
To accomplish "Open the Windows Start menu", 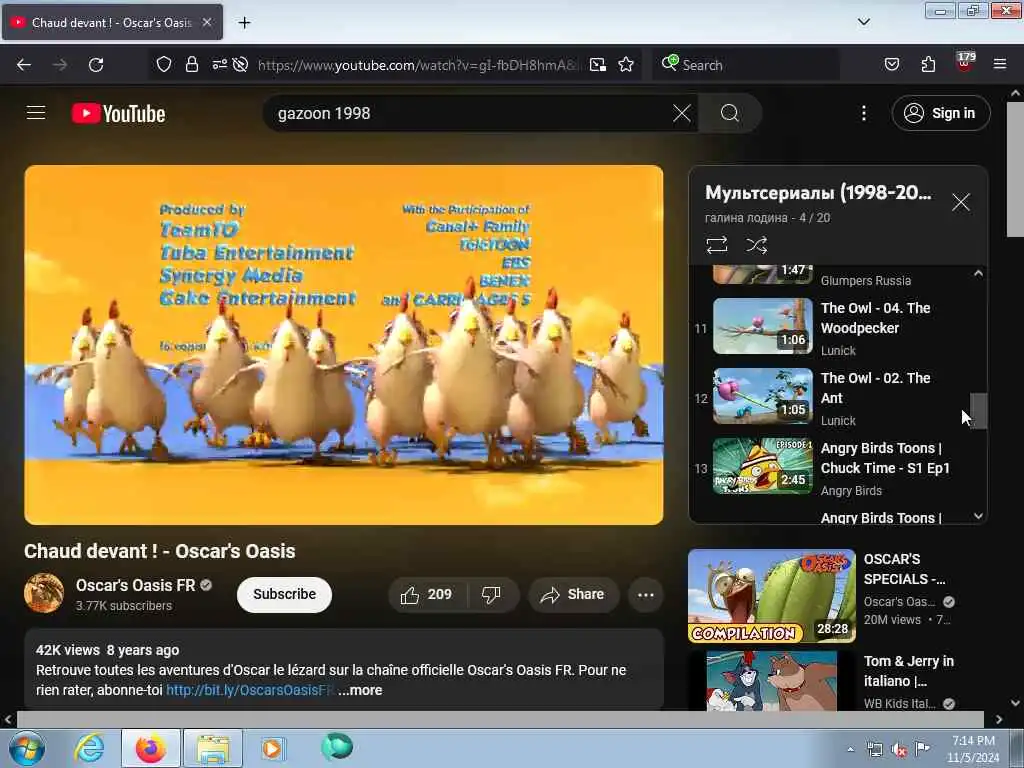I will tap(26, 748).
